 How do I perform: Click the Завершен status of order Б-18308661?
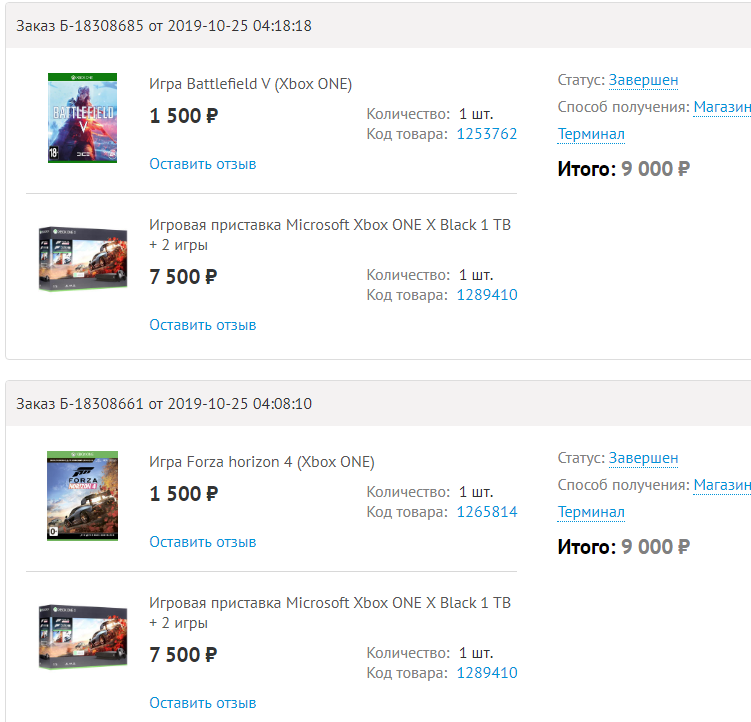coord(643,458)
